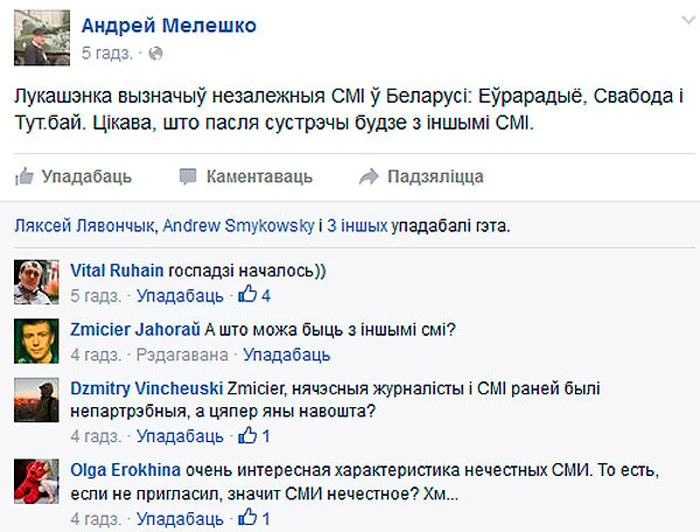The width and height of the screenshot is (700, 532).
Task: Like Zmicier Jahoraŭ's comment with Упадабаць
Action: click(287, 355)
